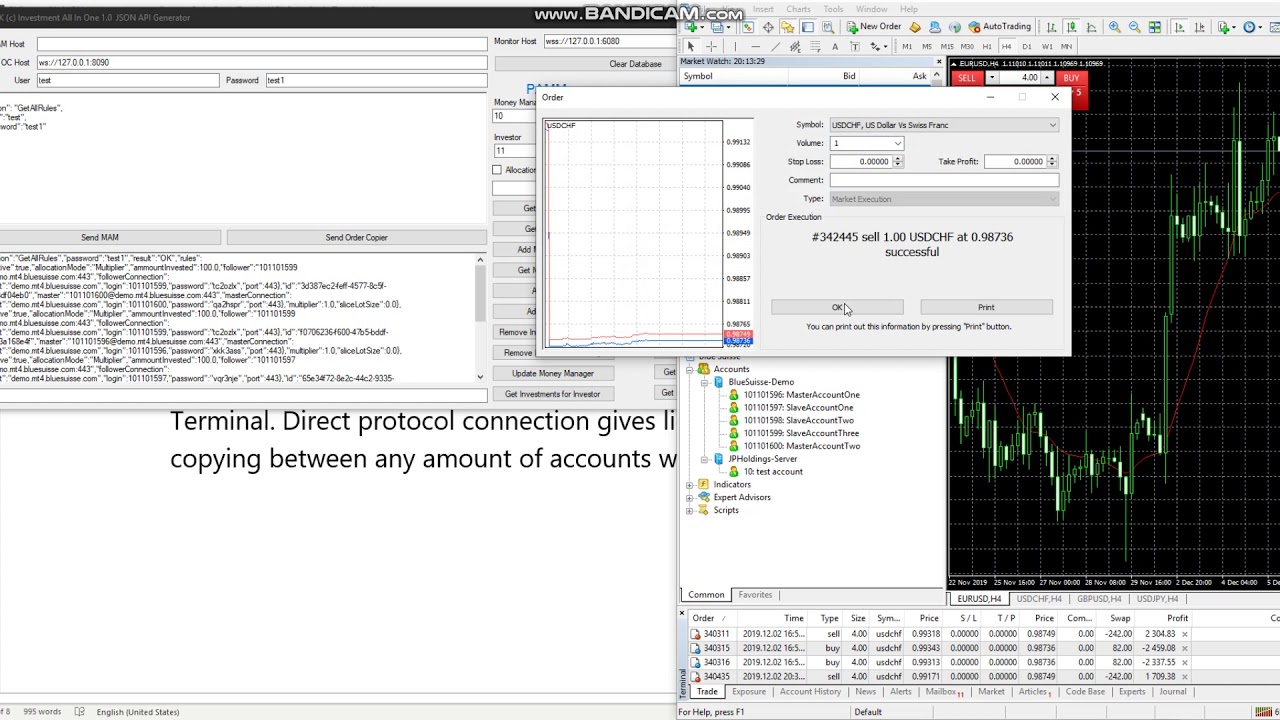The image size is (1280, 720).
Task: Open the USDCHF,H4 chart tab
Action: pyautogui.click(x=1038, y=599)
